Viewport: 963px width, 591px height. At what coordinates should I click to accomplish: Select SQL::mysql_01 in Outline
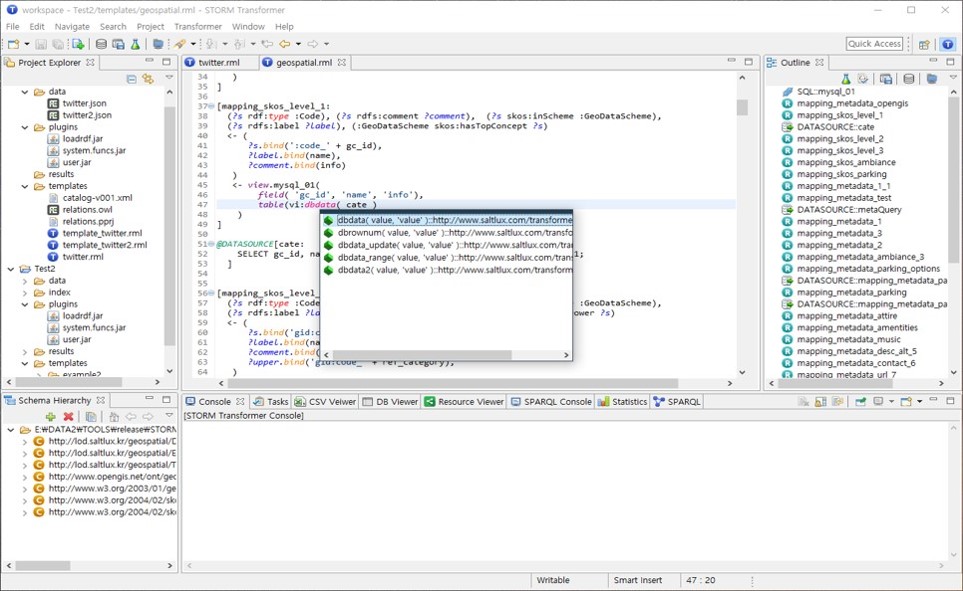coord(825,92)
